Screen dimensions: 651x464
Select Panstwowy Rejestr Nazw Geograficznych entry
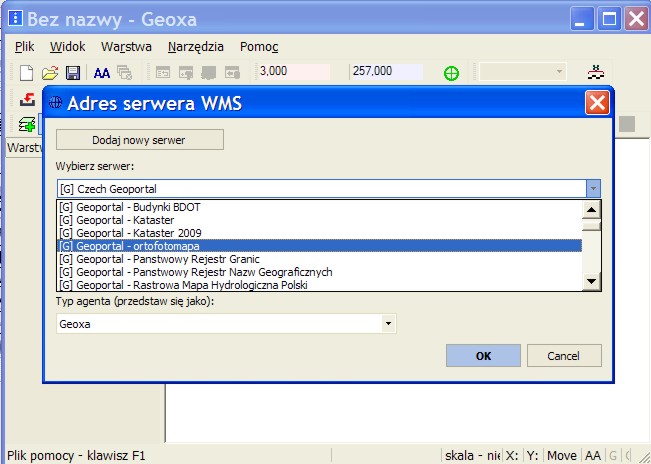(x=319, y=272)
